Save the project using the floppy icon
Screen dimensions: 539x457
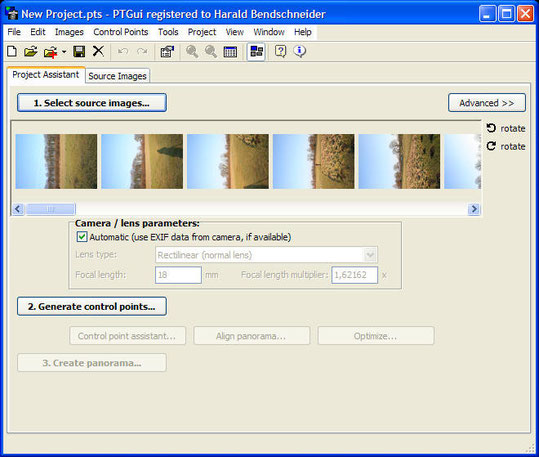(x=79, y=52)
